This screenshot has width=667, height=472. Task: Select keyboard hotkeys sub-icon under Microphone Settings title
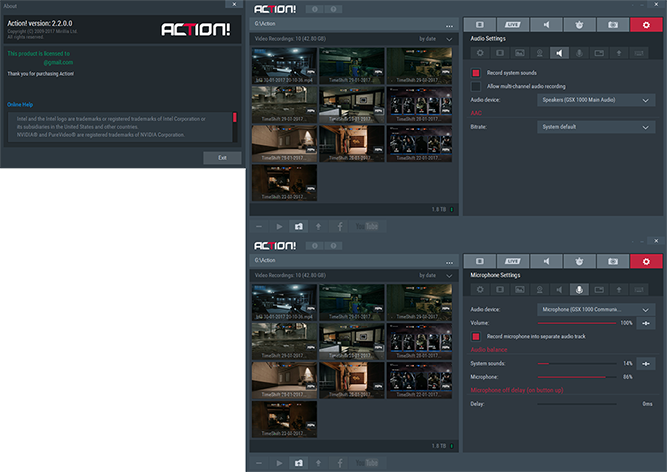[x=639, y=290]
